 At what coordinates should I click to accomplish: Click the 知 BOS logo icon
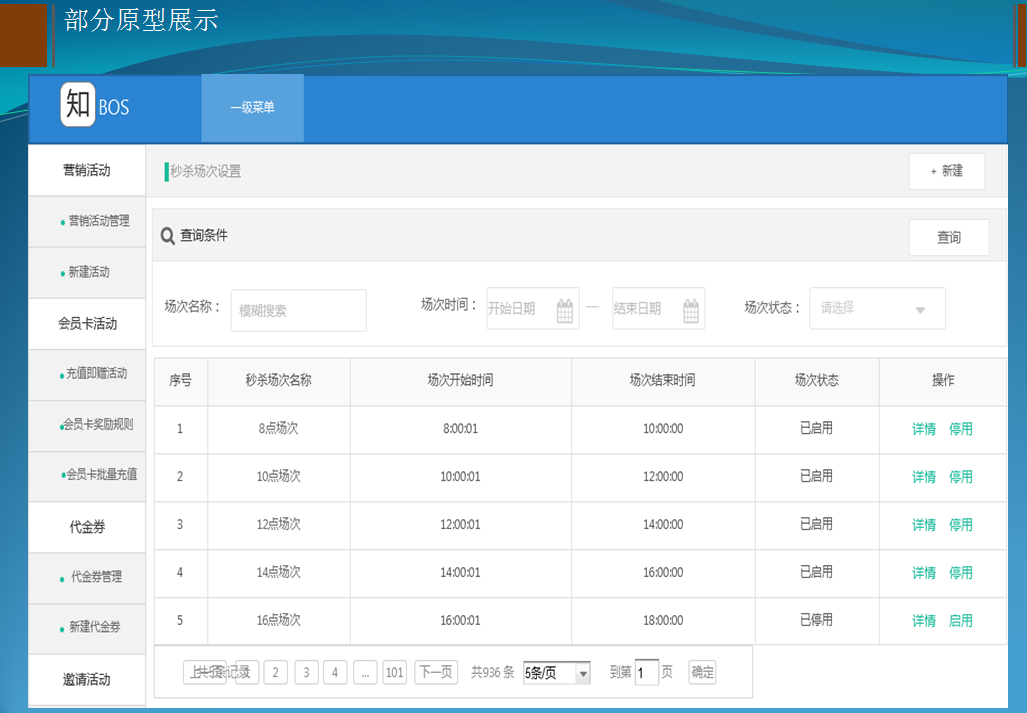coord(78,104)
